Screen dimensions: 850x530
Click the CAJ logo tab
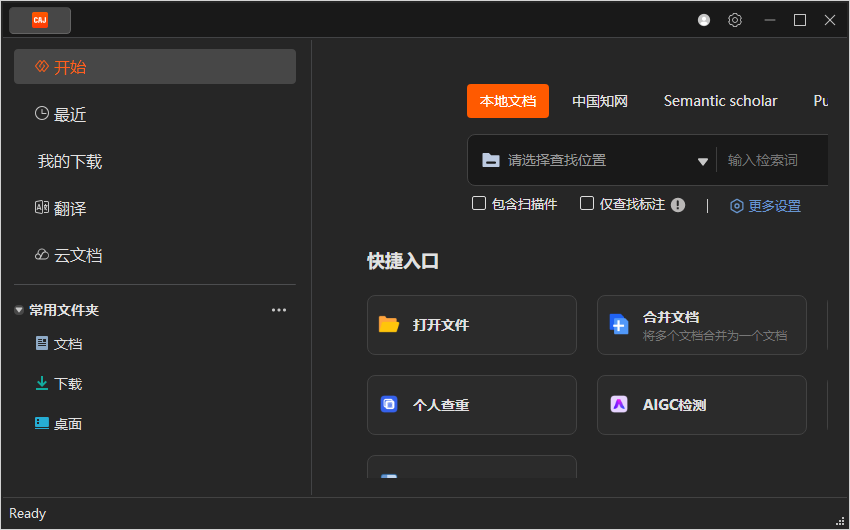(x=40, y=21)
